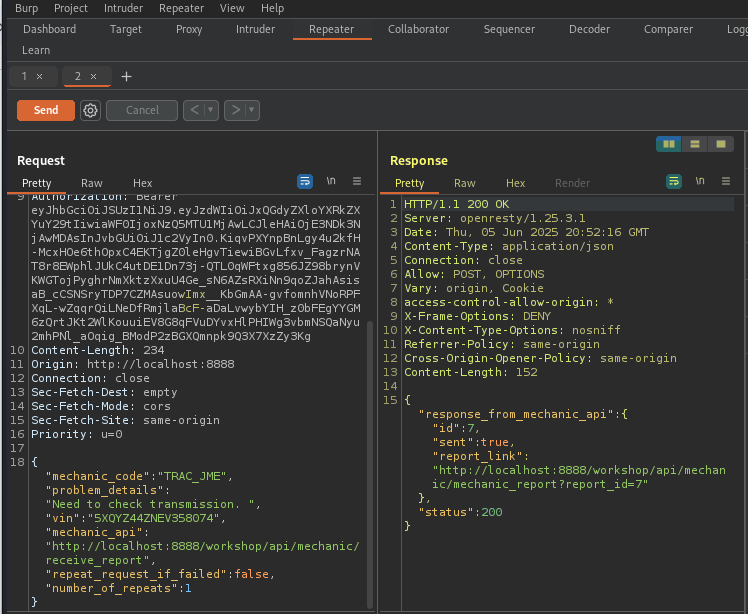Switch to the Intruder tool tab

(255, 29)
